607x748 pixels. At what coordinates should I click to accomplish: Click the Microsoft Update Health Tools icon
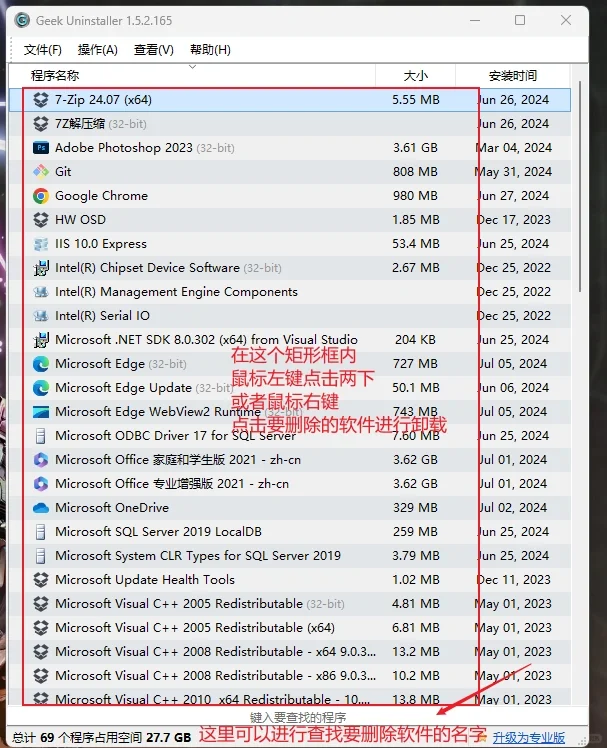tap(41, 580)
